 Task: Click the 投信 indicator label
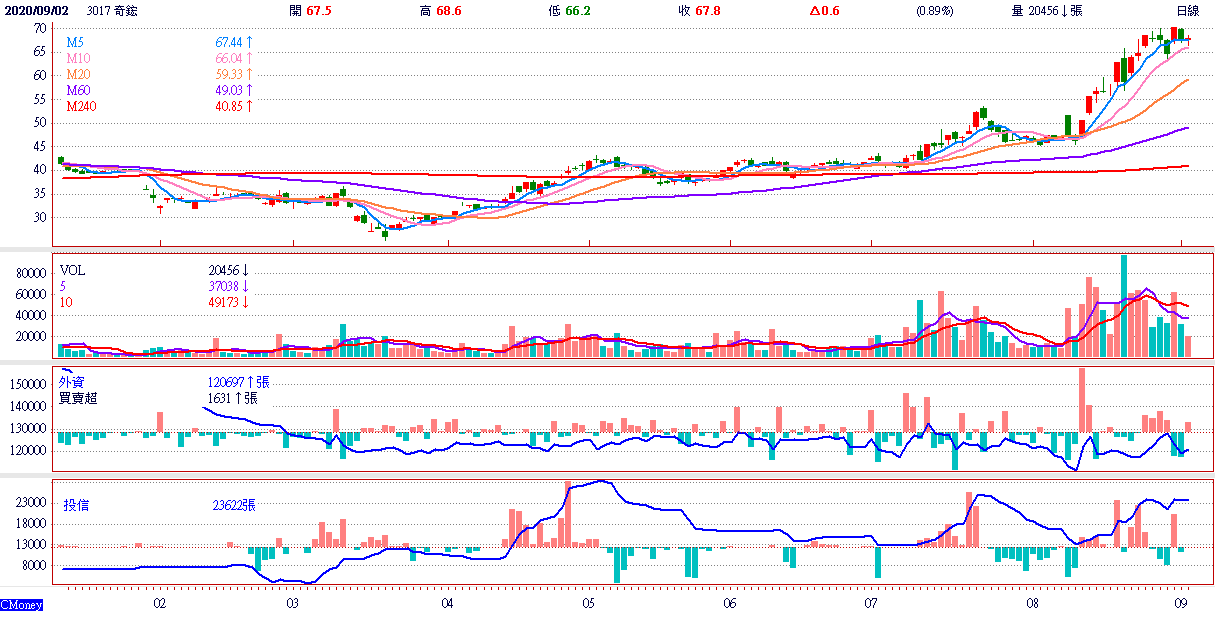(x=76, y=506)
